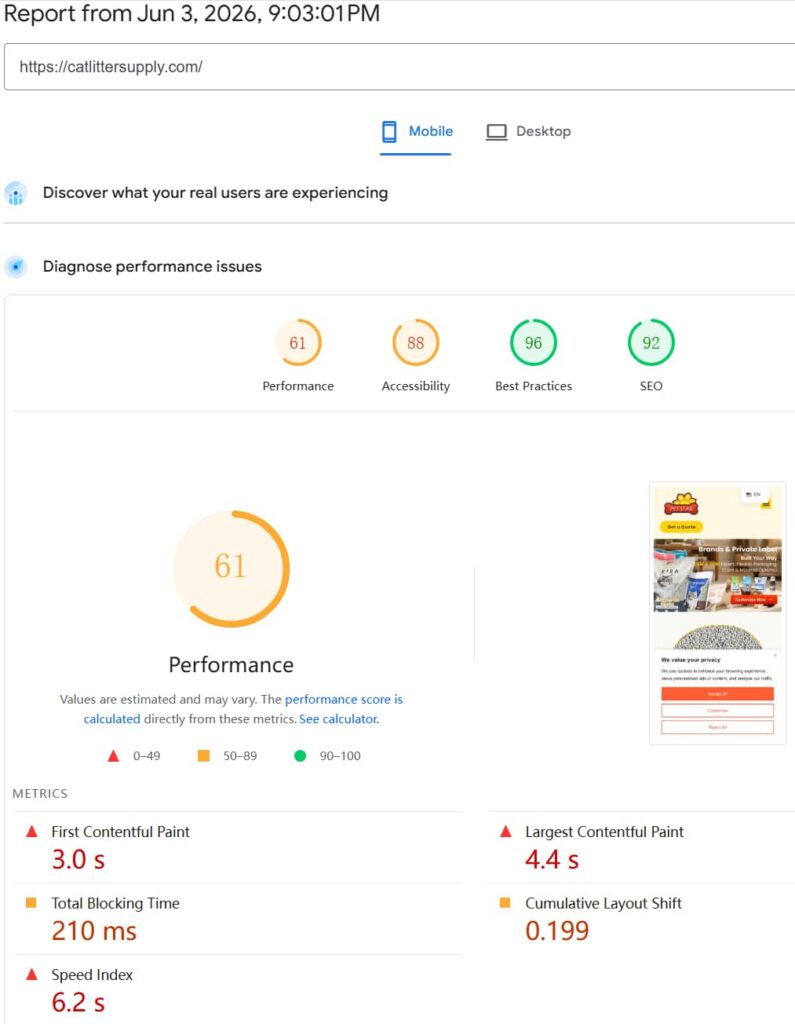Click the orange square beside Total Blocking Time

pyautogui.click(x=31, y=903)
